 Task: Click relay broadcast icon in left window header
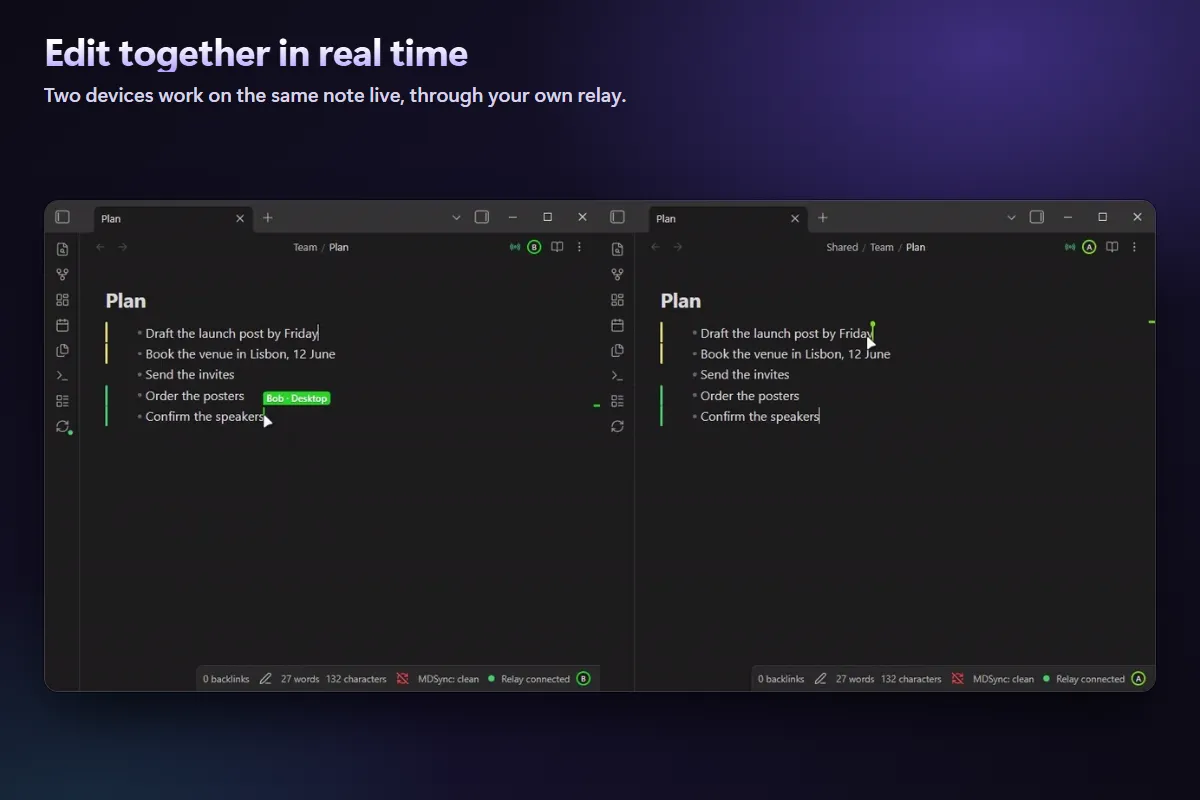coord(515,247)
